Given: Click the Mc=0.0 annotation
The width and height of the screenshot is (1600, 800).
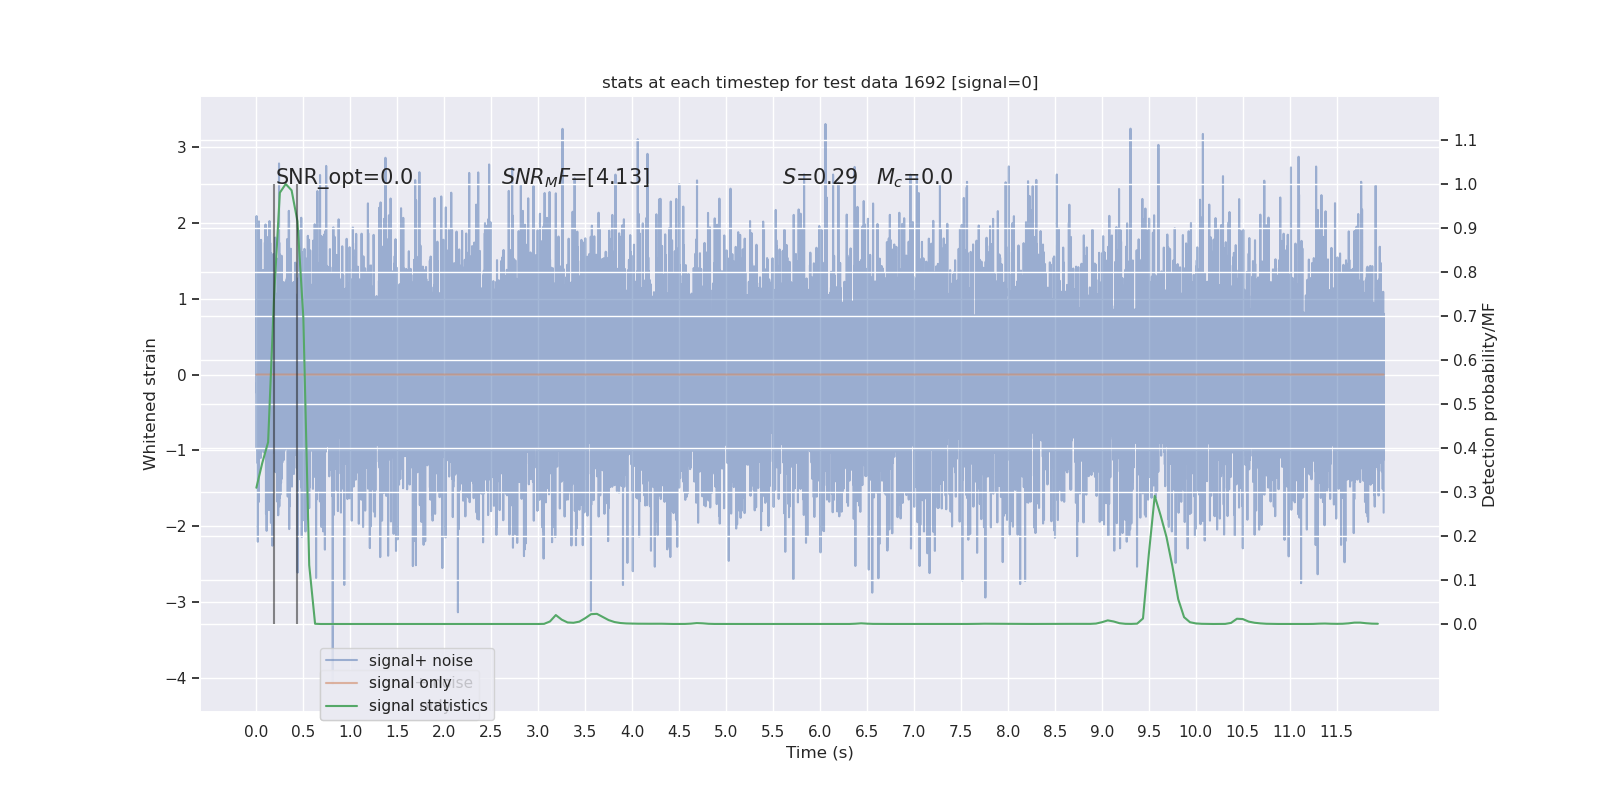Looking at the screenshot, I should pos(915,177).
